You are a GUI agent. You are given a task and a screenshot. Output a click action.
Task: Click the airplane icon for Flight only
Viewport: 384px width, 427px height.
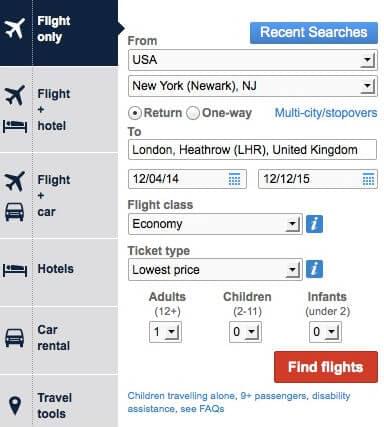point(15,29)
